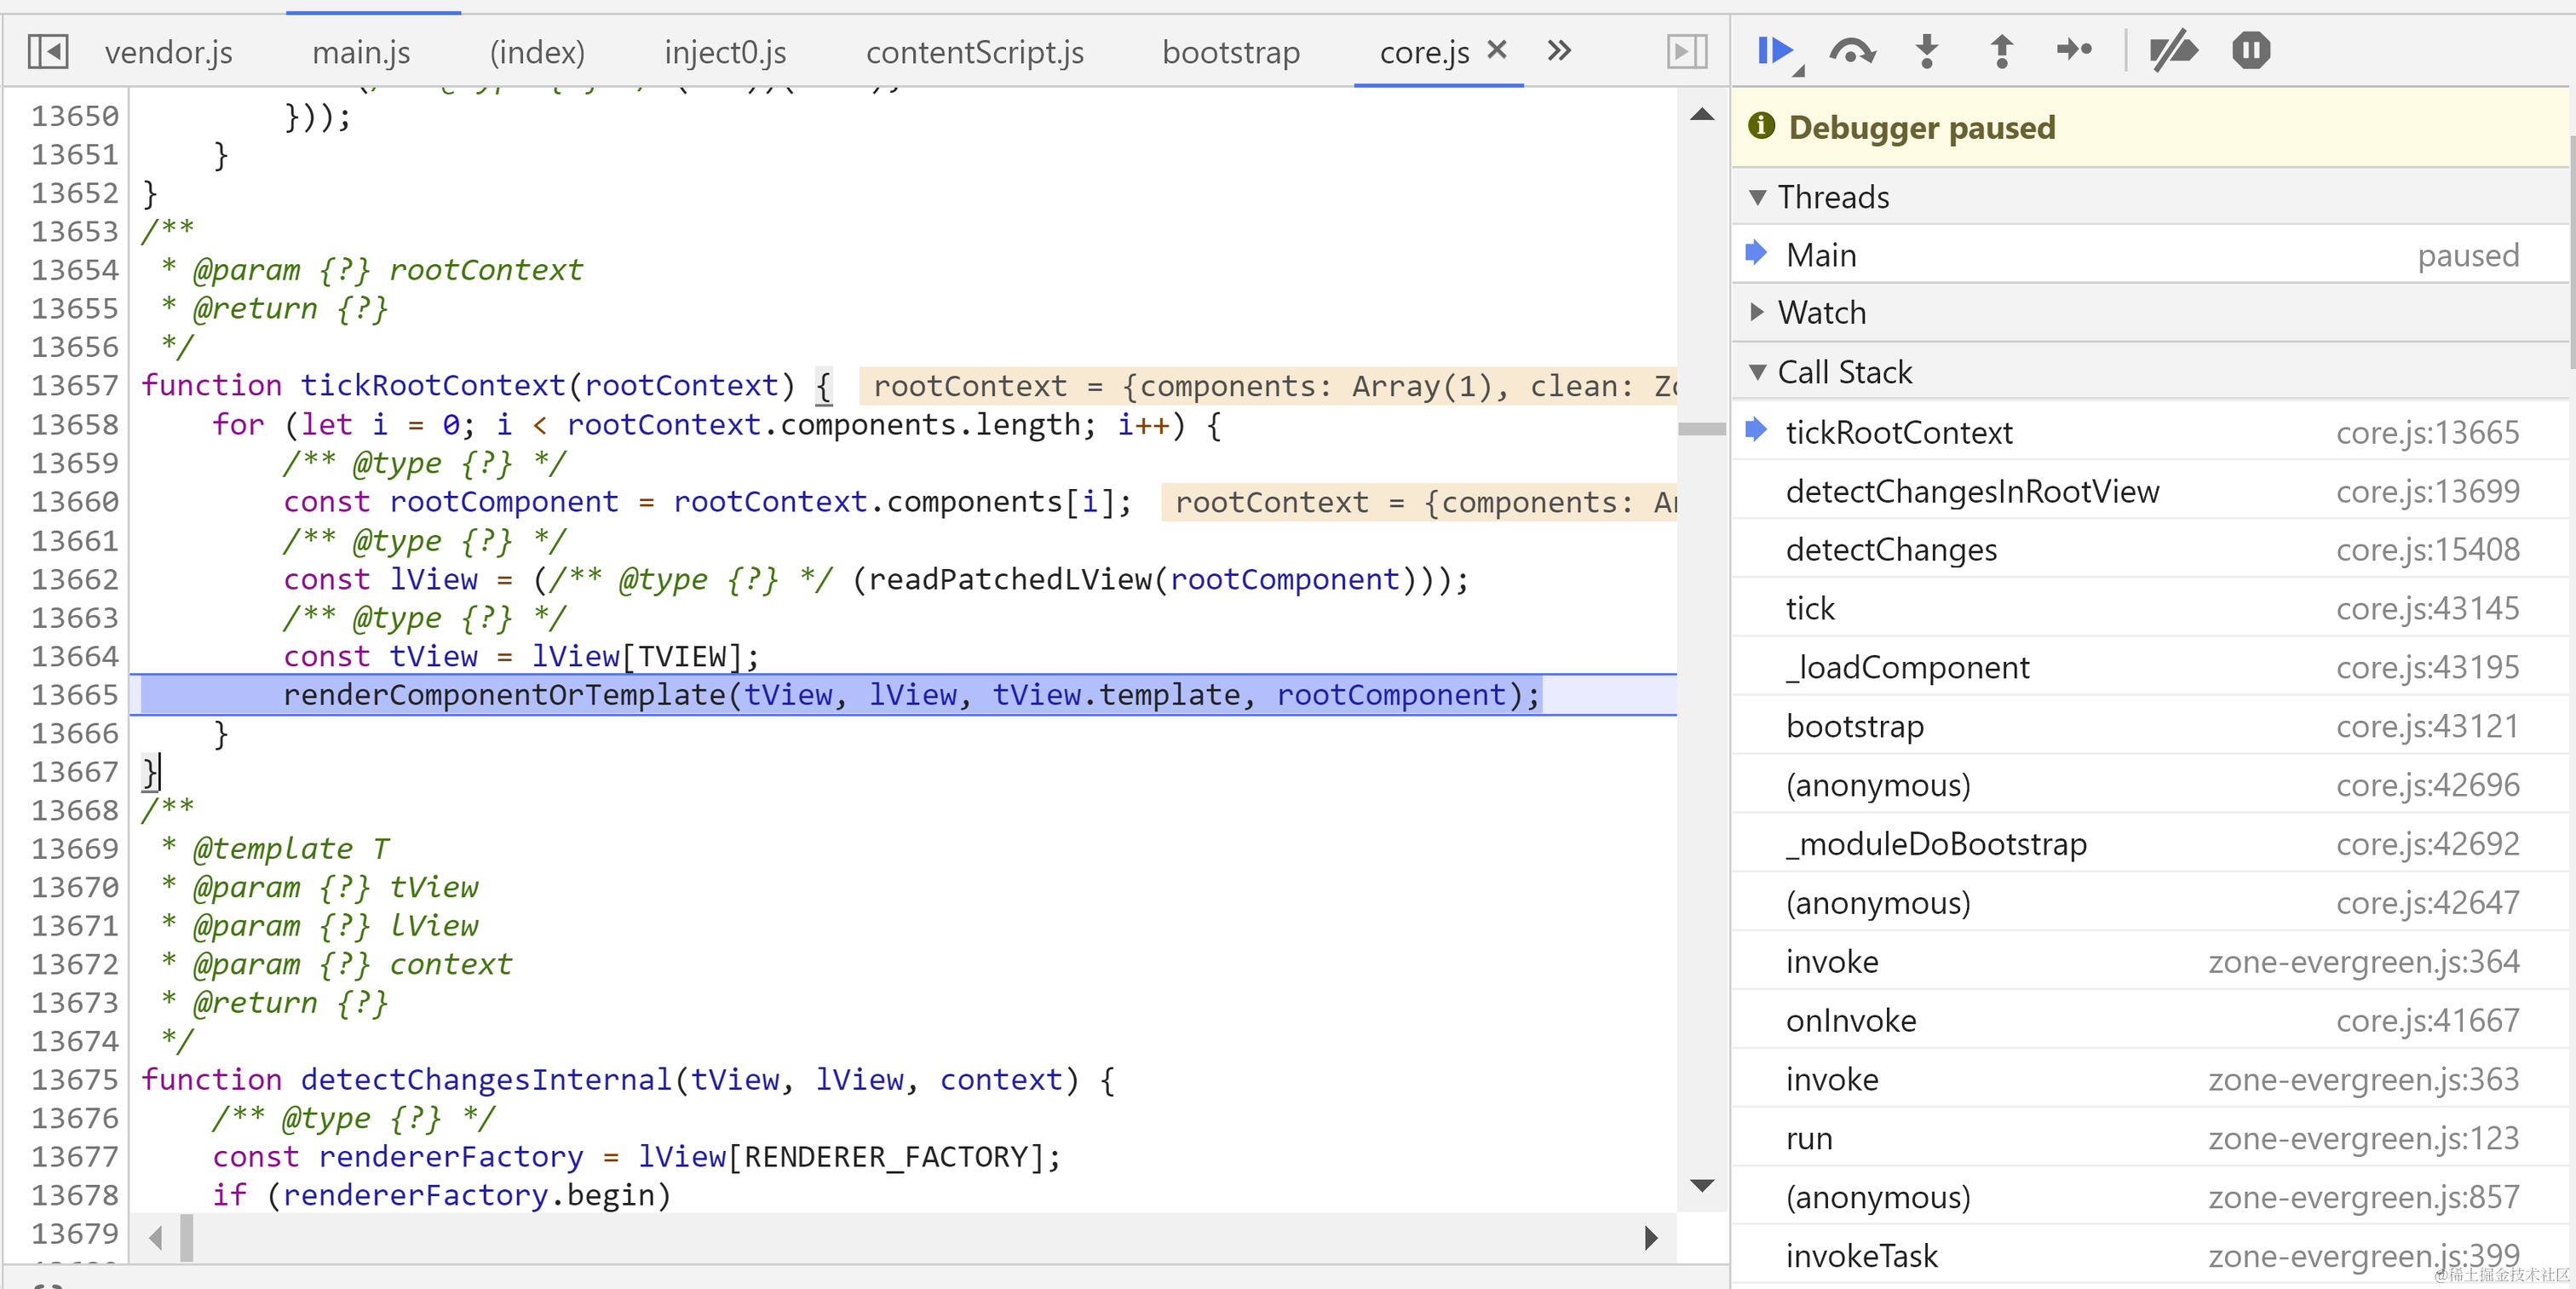The image size is (2576, 1289).
Task: Open the contentScript.js tab
Action: tap(974, 52)
